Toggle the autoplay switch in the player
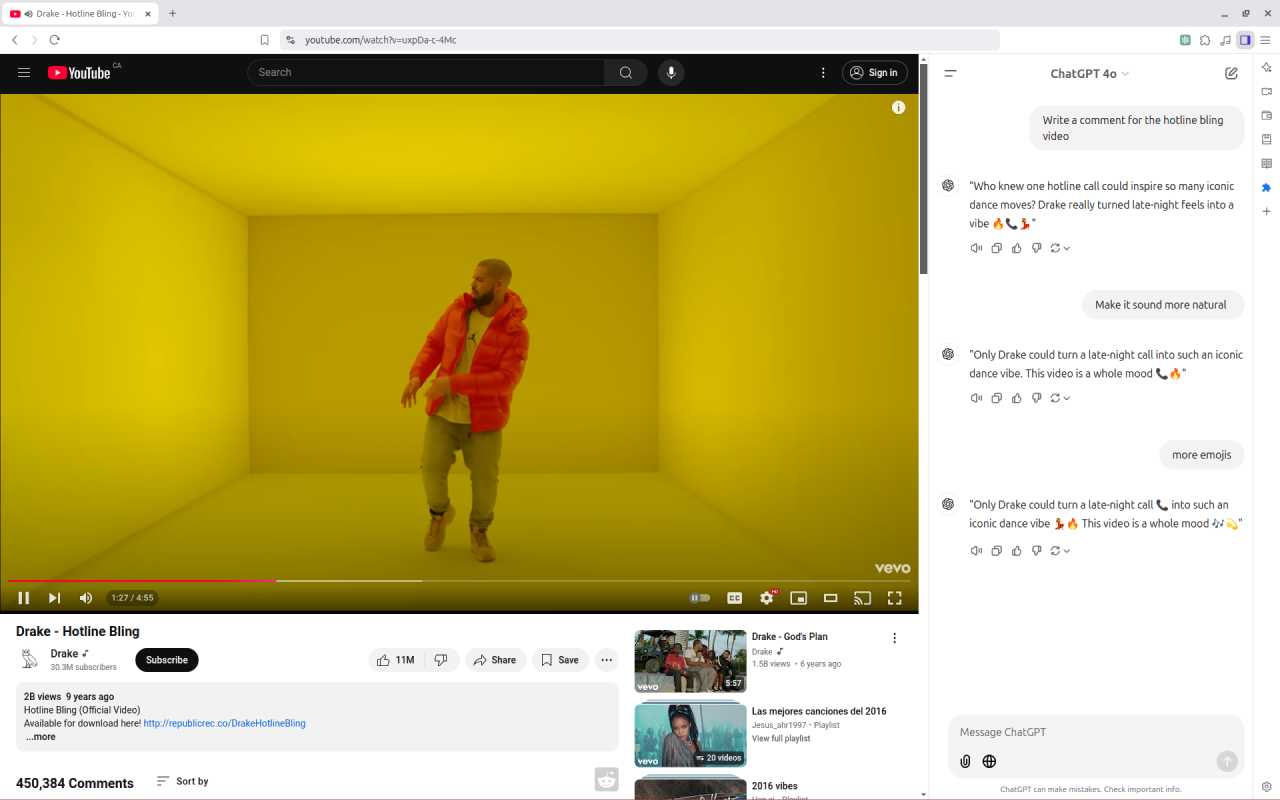This screenshot has width=1280, height=800. tap(698, 597)
